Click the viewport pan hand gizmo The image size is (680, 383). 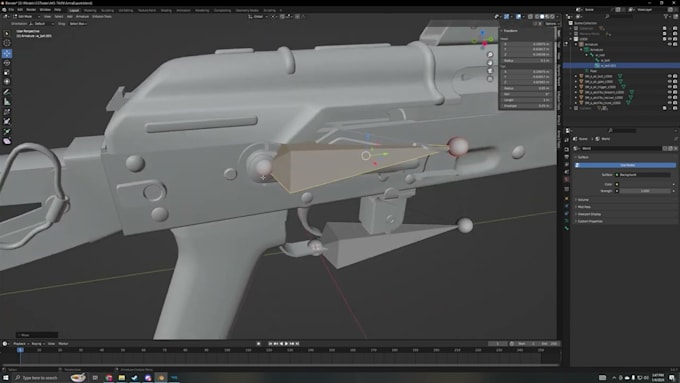(490, 62)
